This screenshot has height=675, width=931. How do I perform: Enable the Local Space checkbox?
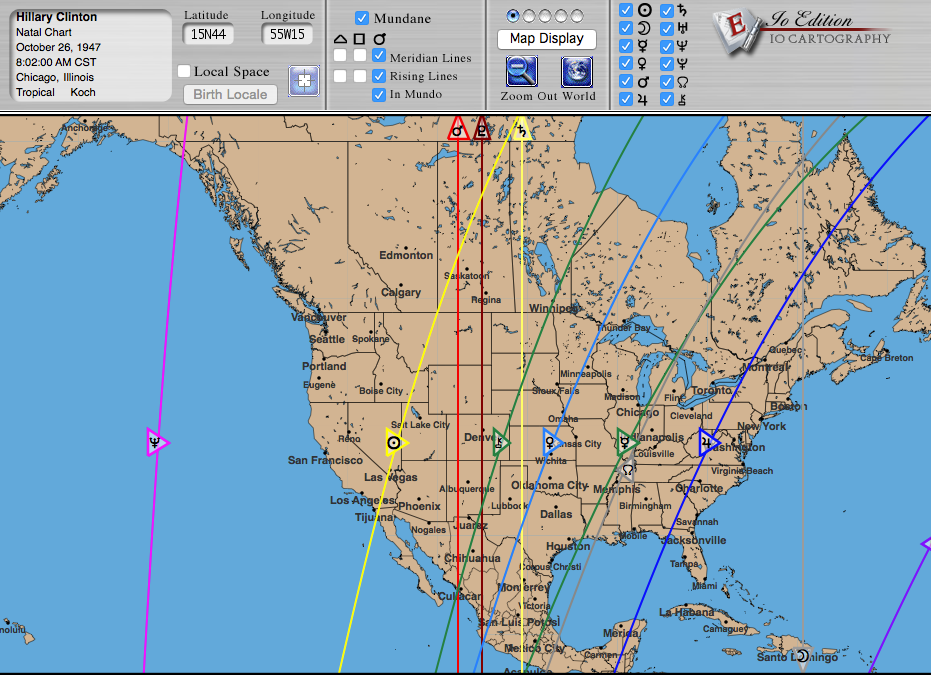pyautogui.click(x=184, y=71)
